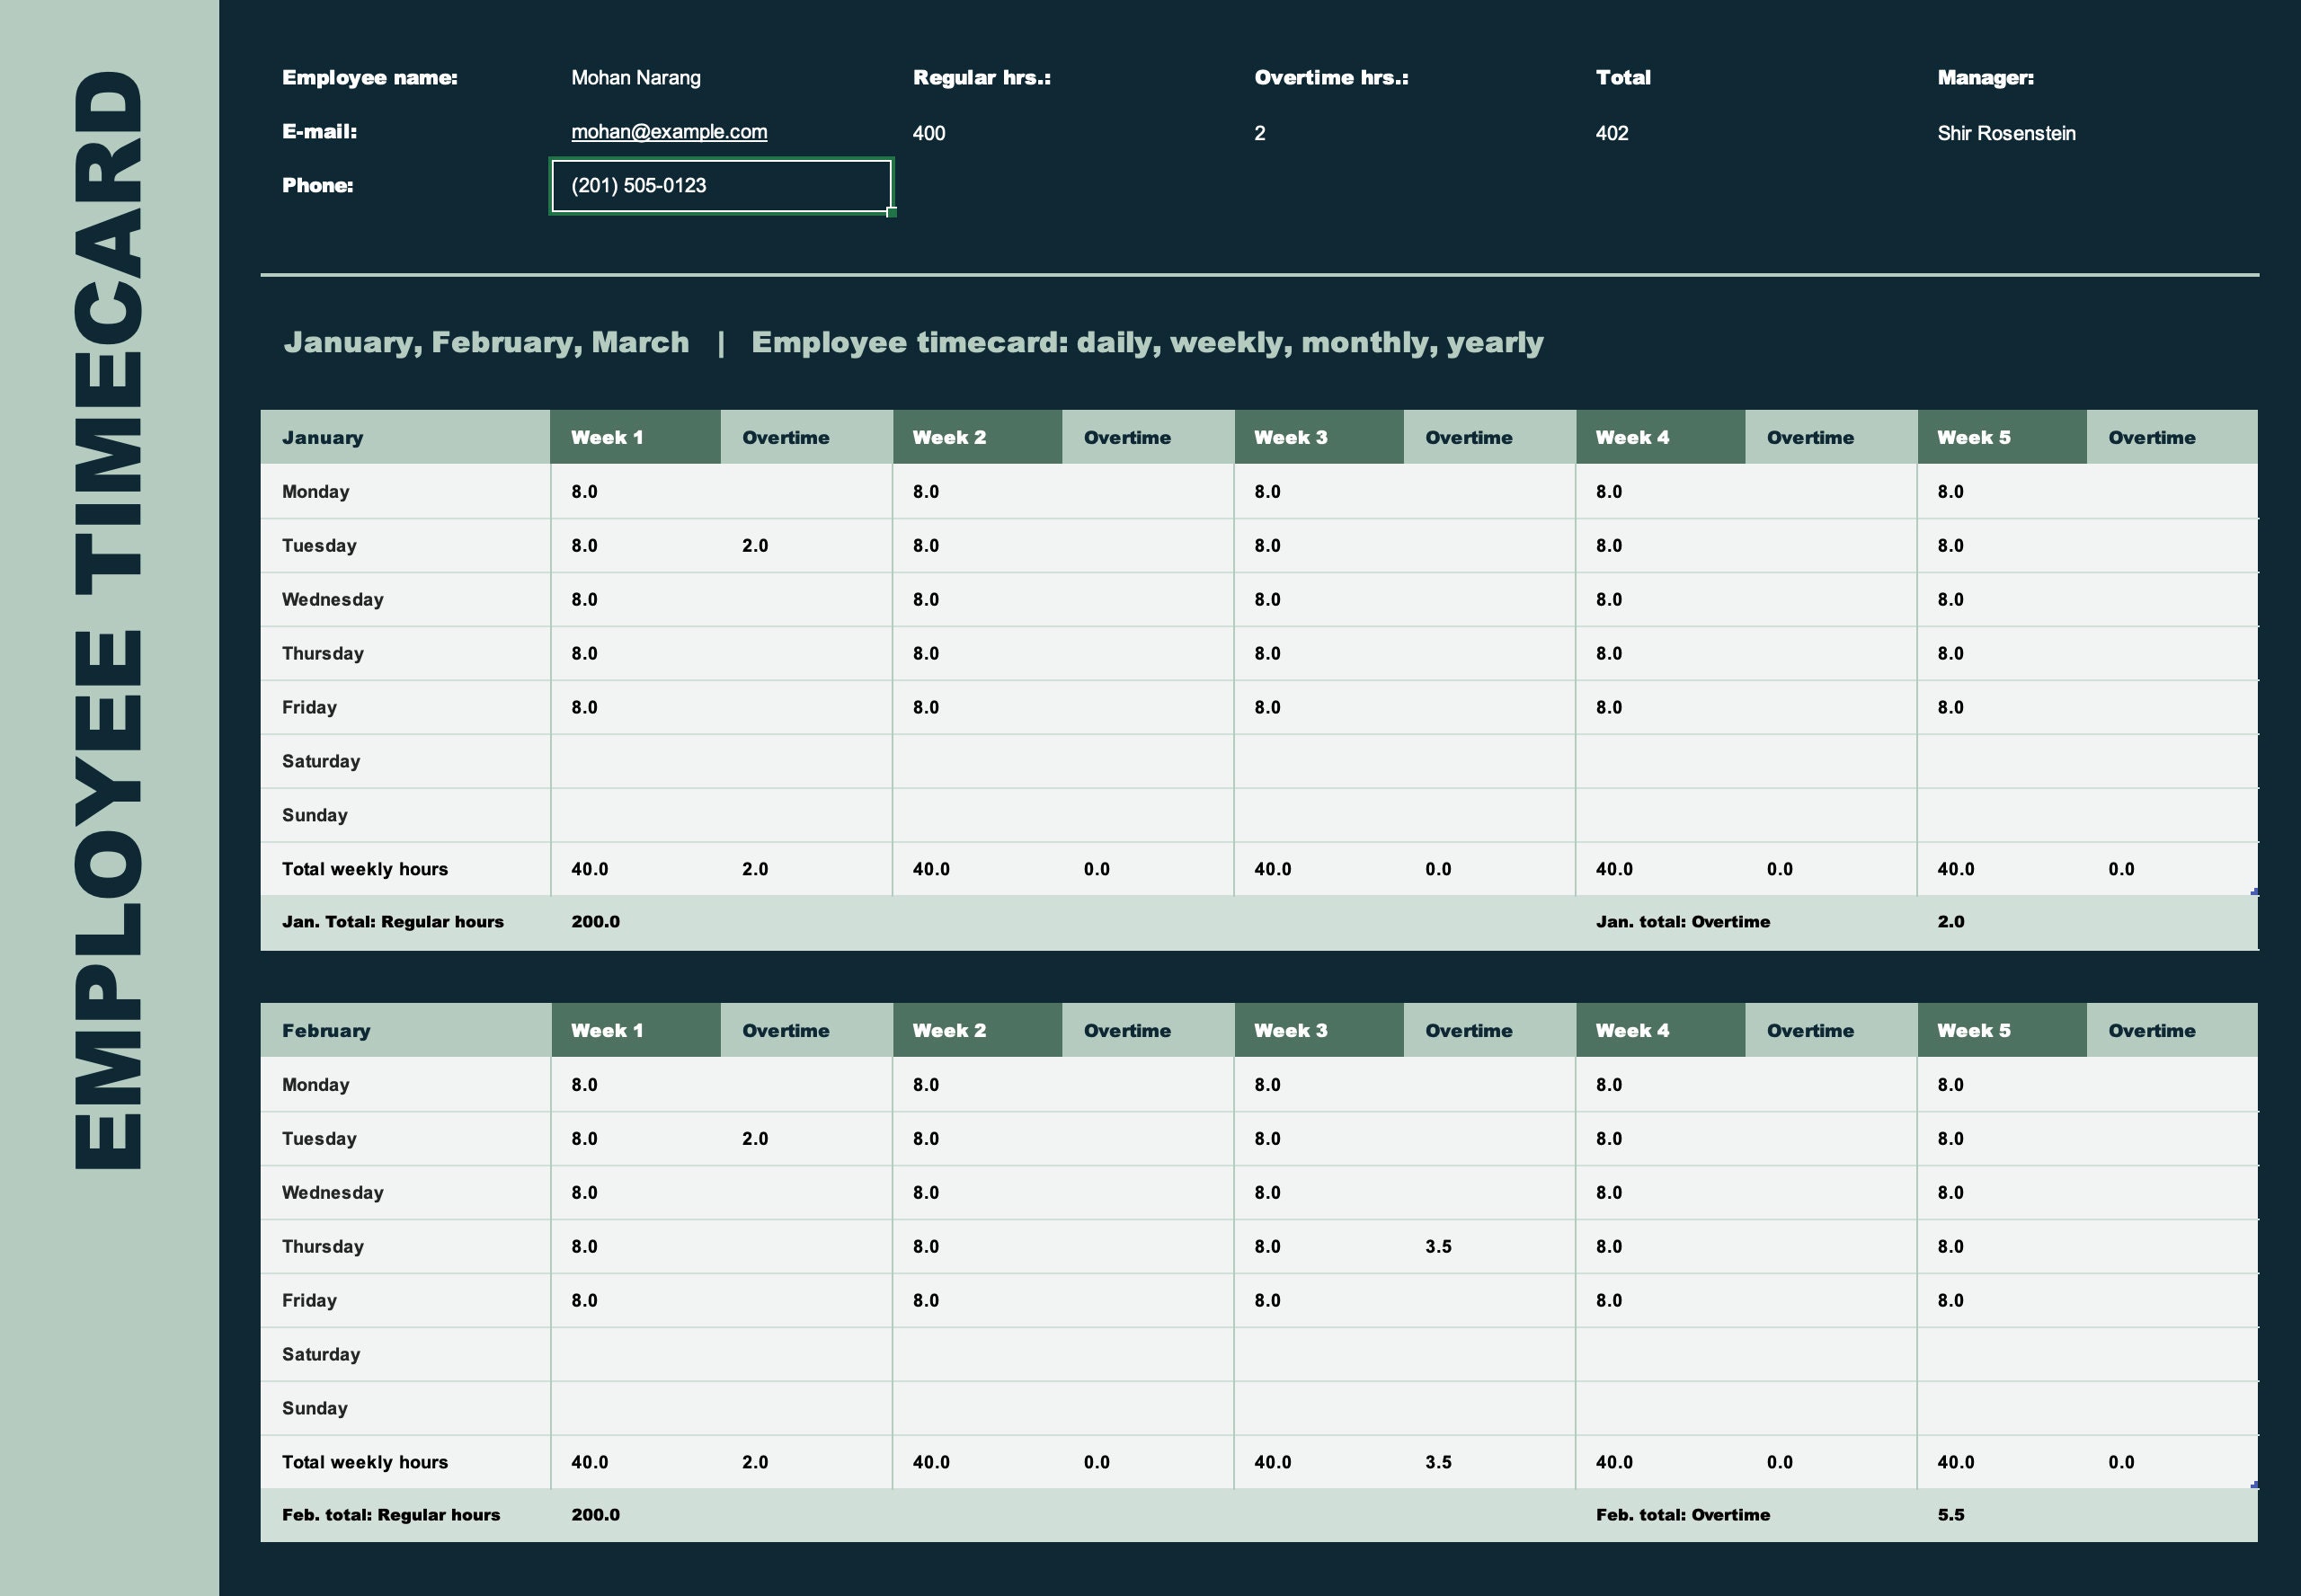Click Monday's Week 1 hours cell in January
Screen dimensions: 2301x1596
pos(585,491)
